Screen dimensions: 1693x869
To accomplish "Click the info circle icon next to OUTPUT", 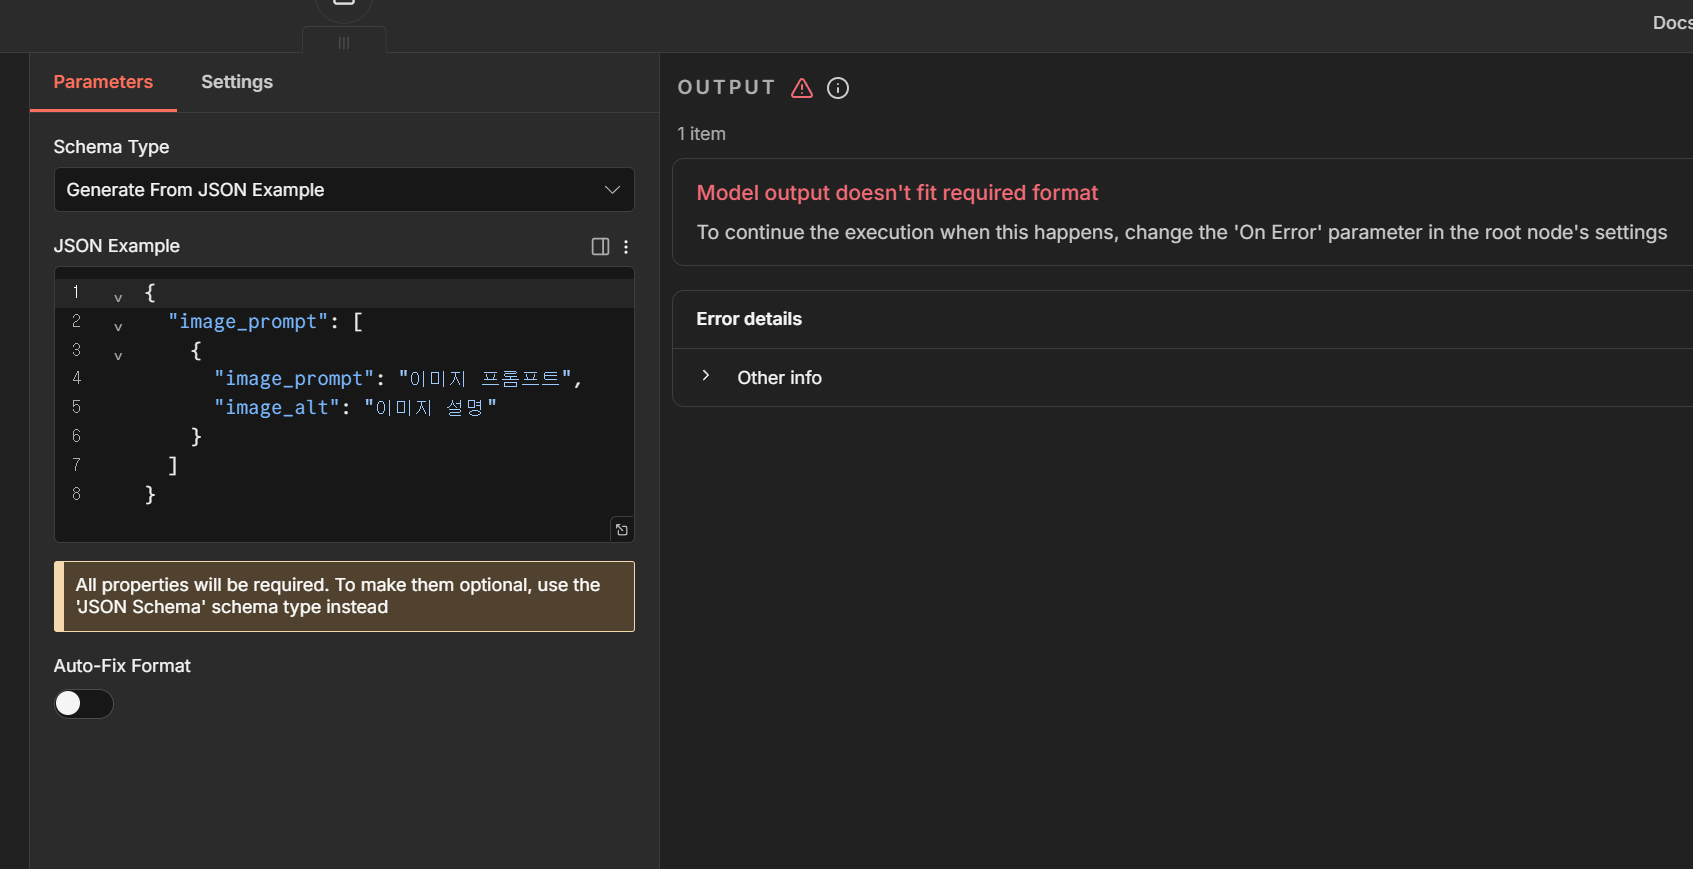I will [x=838, y=88].
